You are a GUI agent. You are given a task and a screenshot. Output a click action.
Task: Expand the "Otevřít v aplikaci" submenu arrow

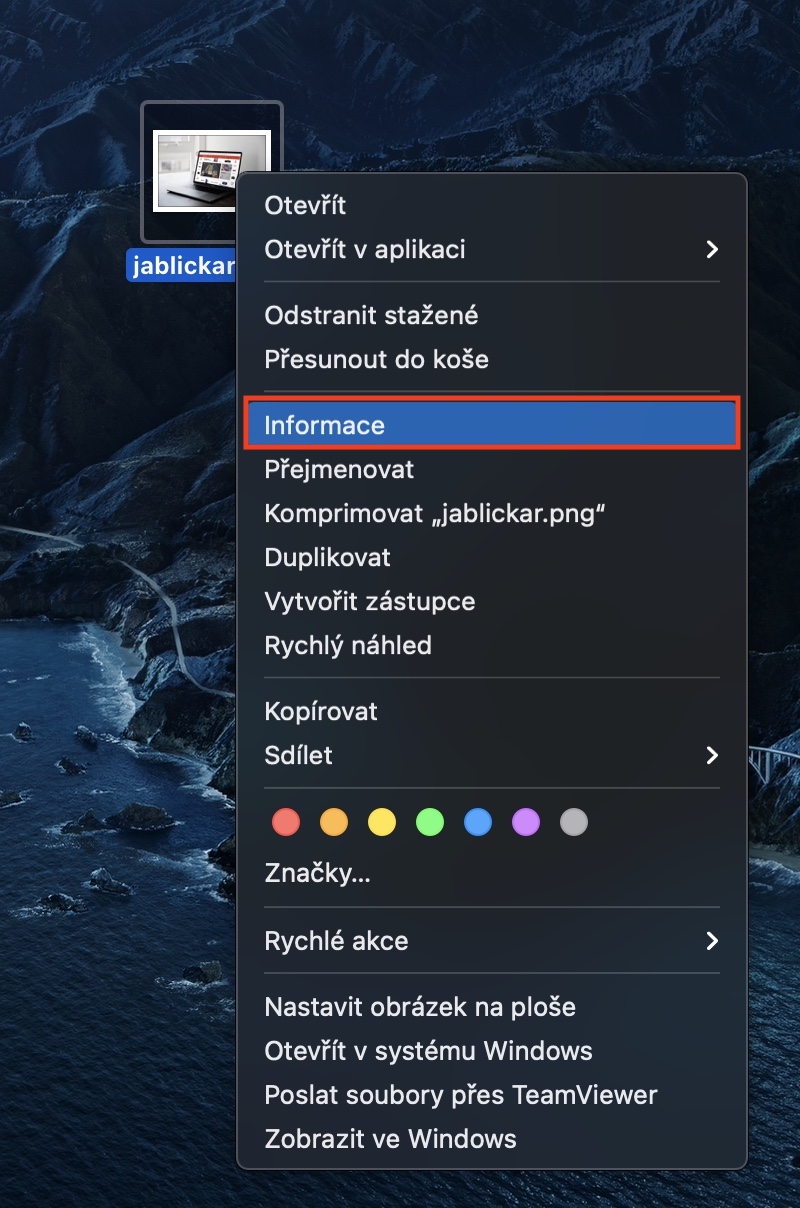pos(711,249)
